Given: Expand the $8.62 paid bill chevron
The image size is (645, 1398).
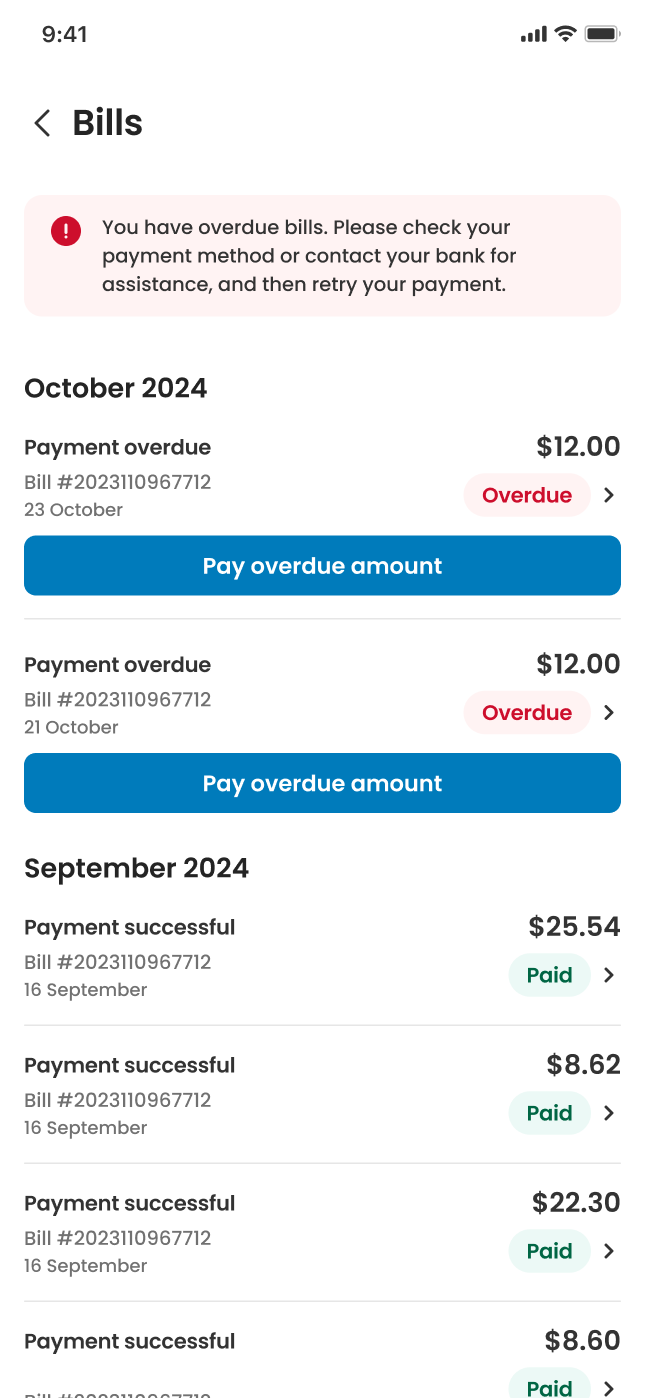Looking at the screenshot, I should pyautogui.click(x=609, y=1113).
